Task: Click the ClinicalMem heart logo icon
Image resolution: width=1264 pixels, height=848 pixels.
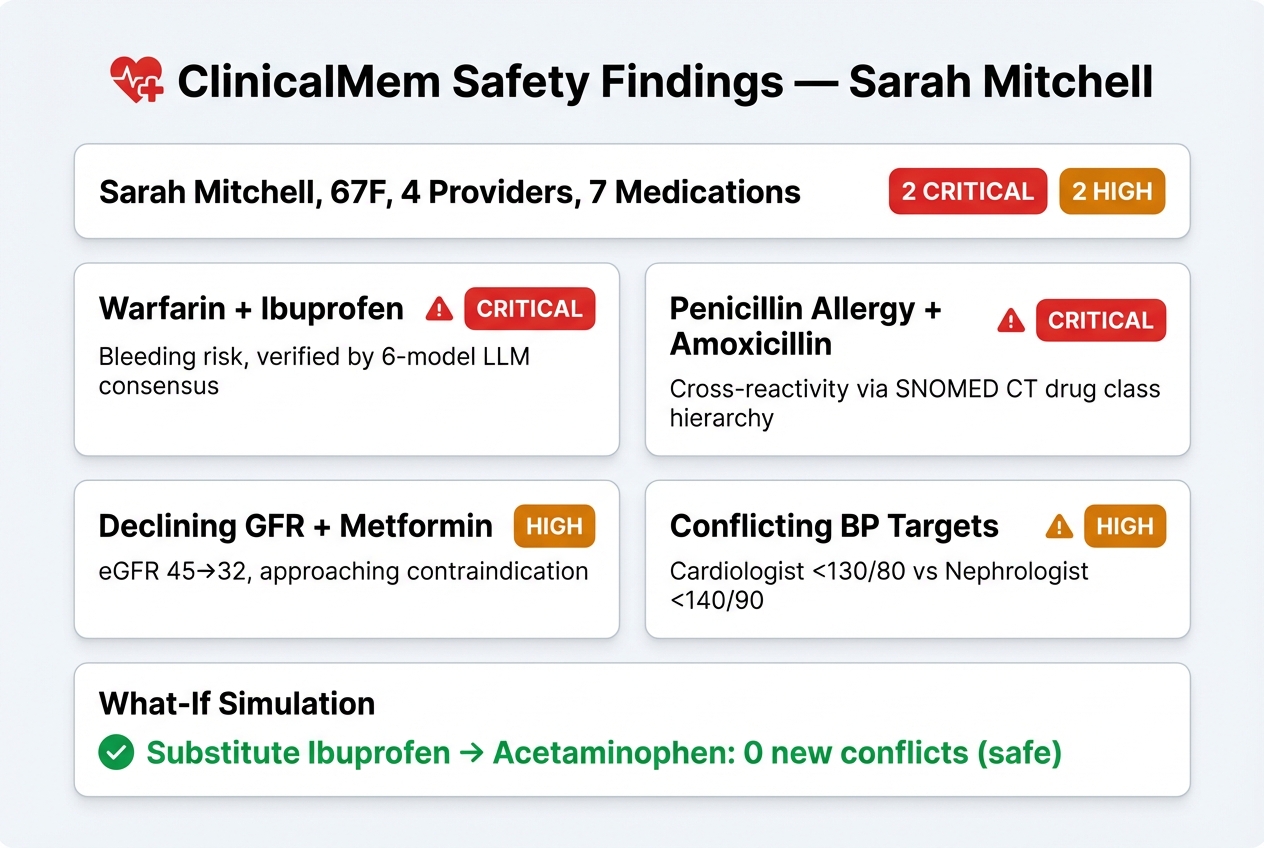Action: (x=137, y=82)
